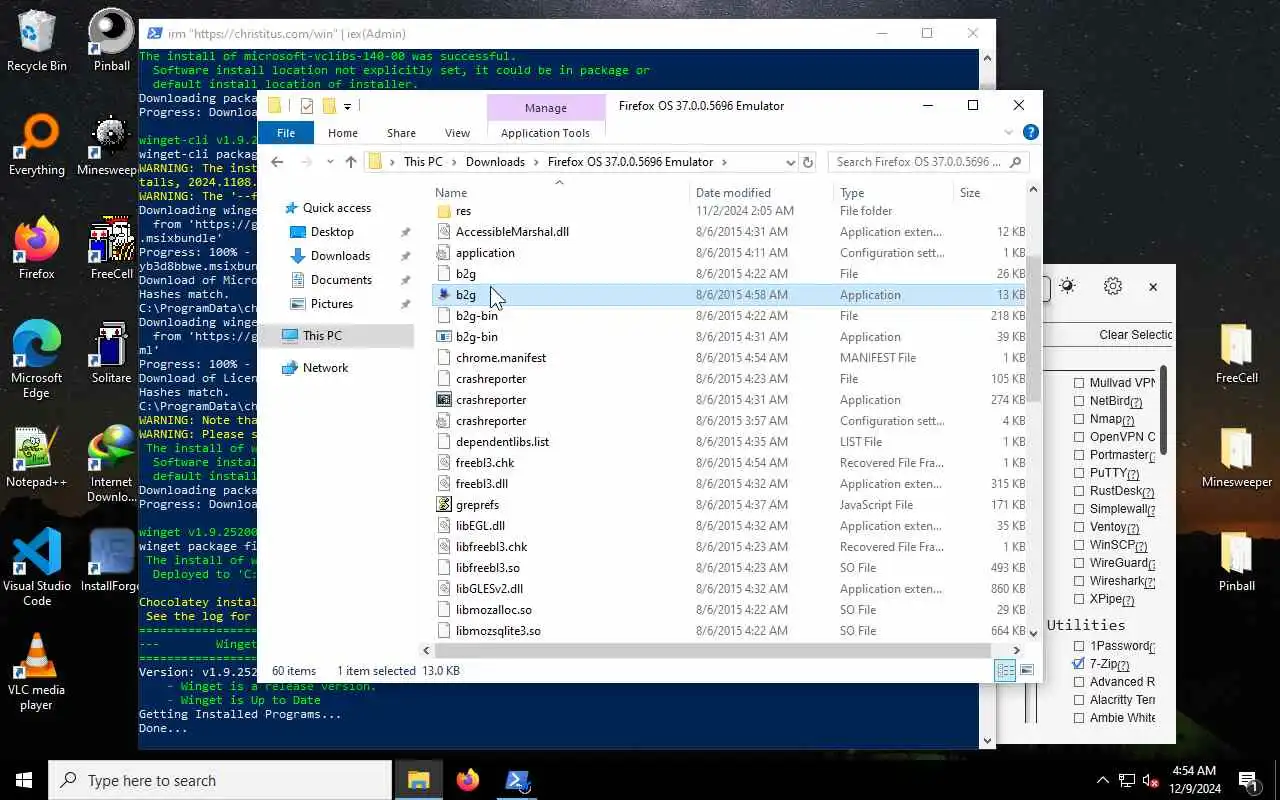Open the Recycle Bin desktop icon

coord(37,42)
